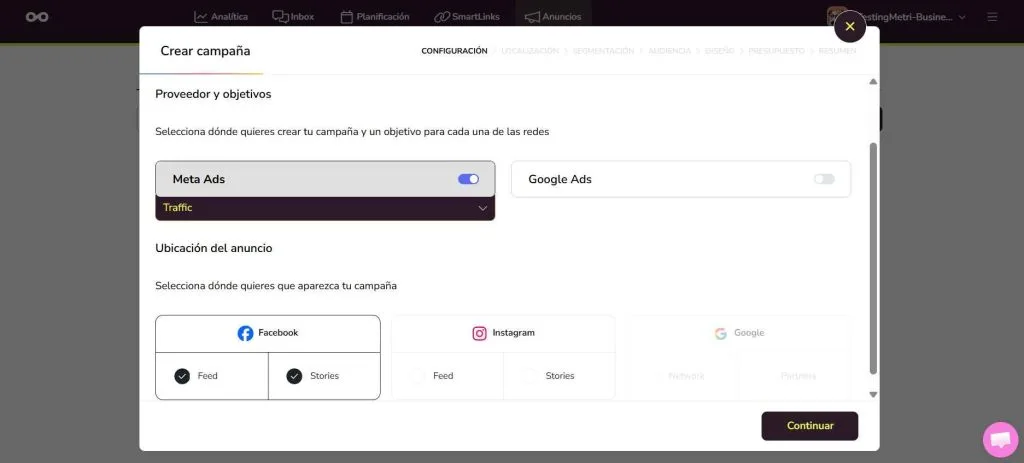Go to the Presupuesto step
The height and width of the screenshot is (463, 1024).
(x=776, y=51)
